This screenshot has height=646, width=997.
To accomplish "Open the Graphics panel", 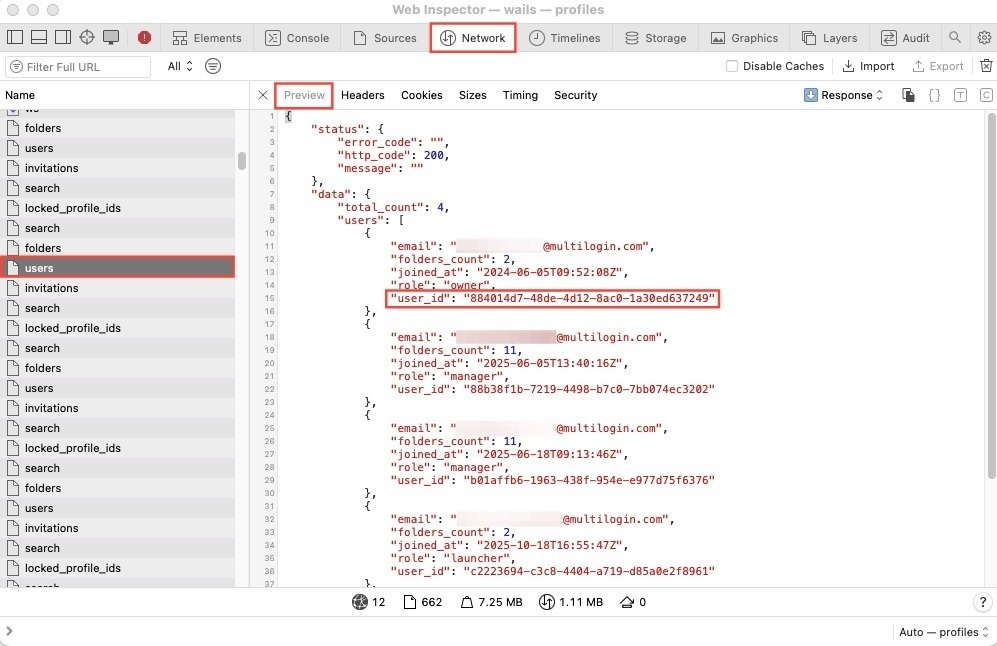I will [744, 37].
